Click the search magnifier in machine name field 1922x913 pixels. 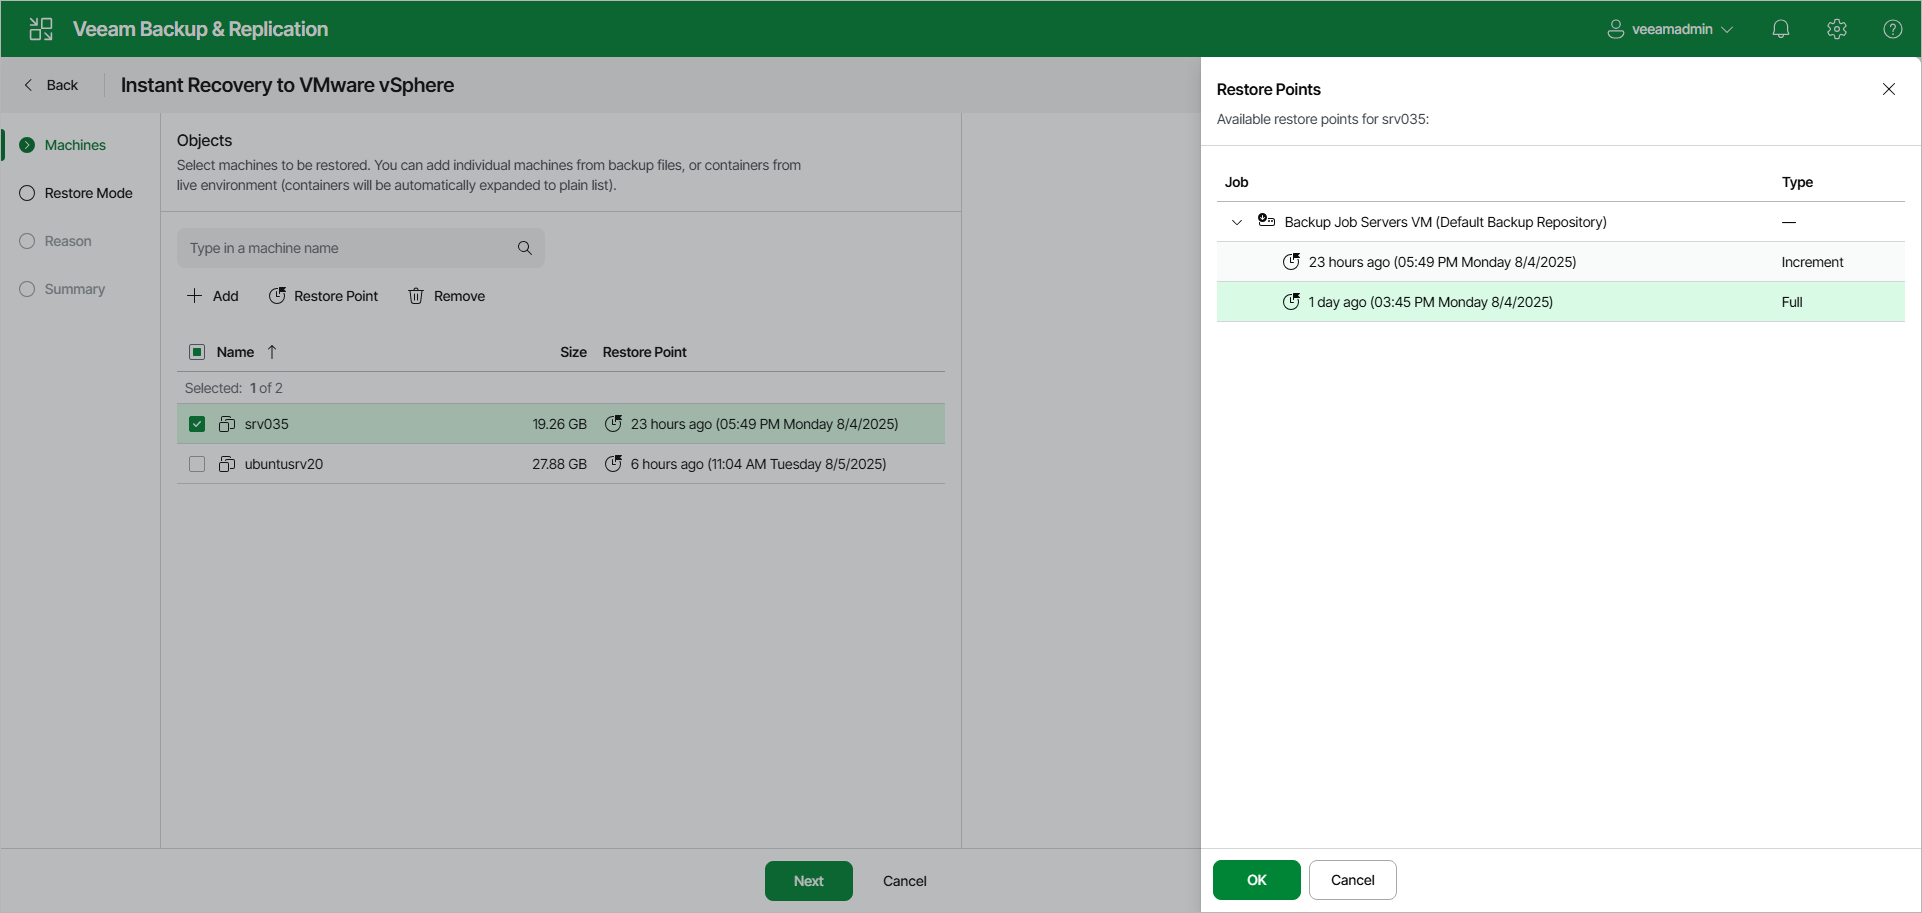tap(524, 248)
